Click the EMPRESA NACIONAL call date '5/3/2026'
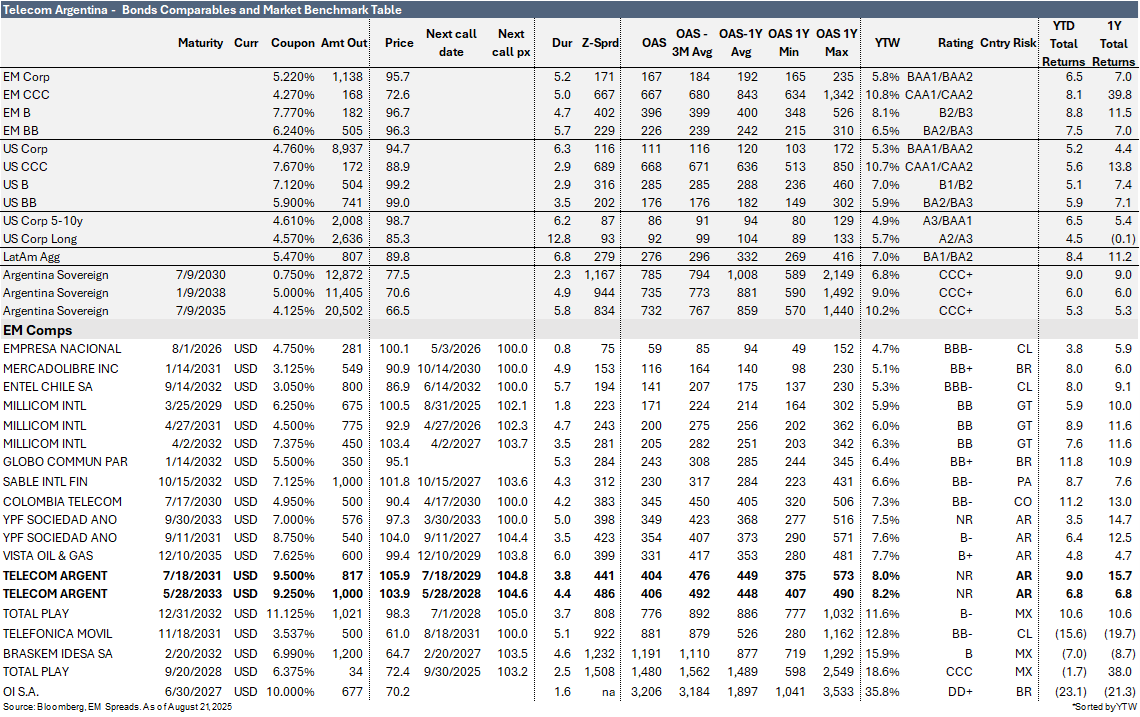Viewport: 1140px width, 717px height. pyautogui.click(x=456, y=349)
